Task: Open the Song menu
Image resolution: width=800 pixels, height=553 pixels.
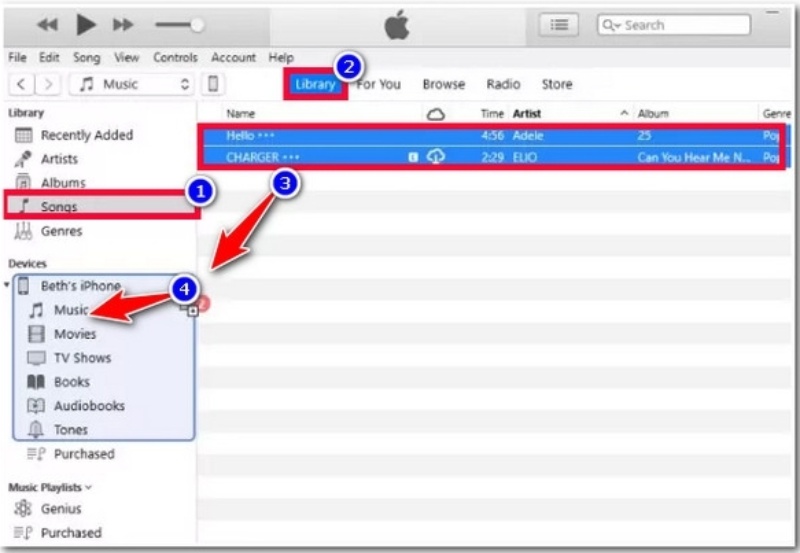Action: [87, 58]
